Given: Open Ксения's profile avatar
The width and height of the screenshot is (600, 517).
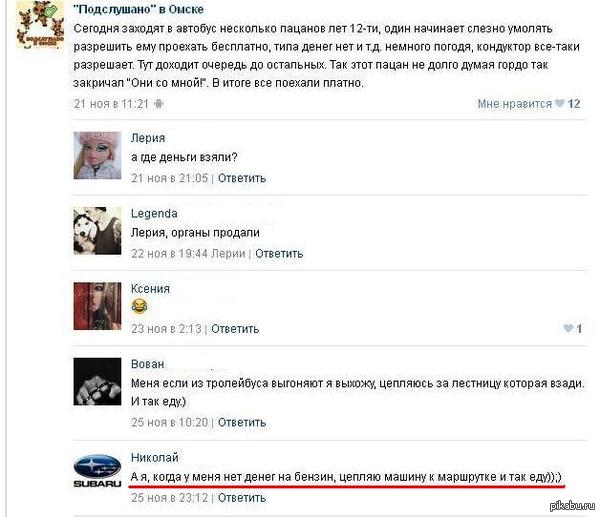Looking at the screenshot, I should pyautogui.click(x=97, y=306).
